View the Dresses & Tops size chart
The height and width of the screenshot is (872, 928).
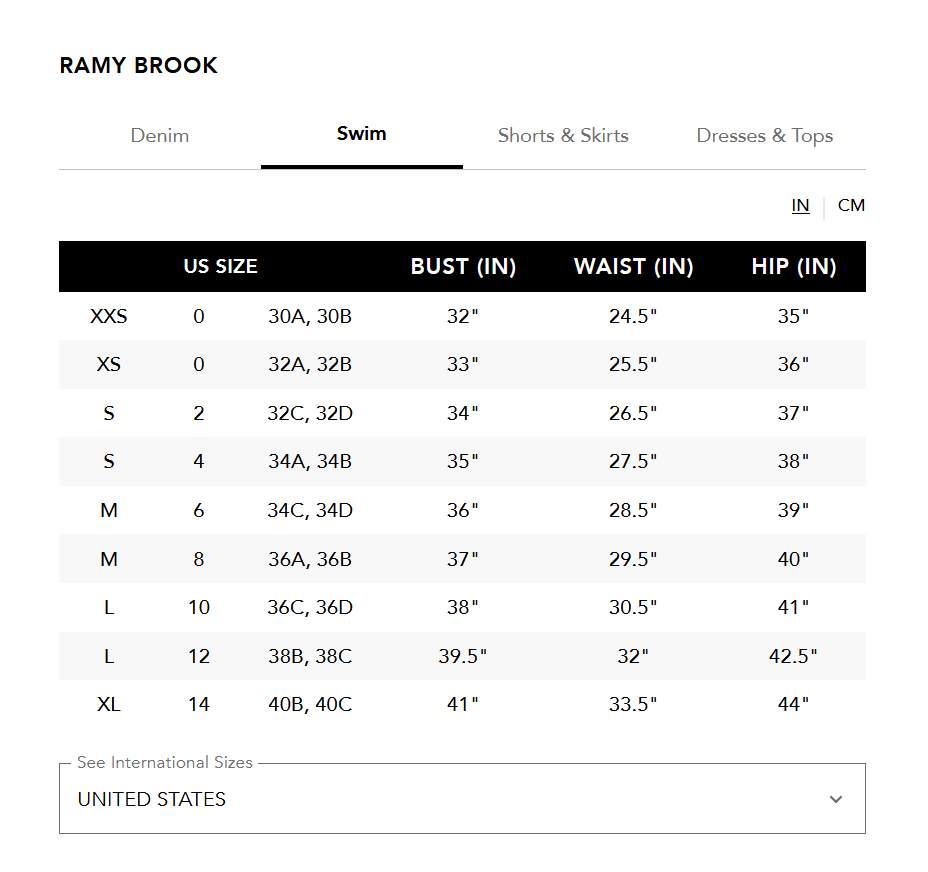point(764,135)
